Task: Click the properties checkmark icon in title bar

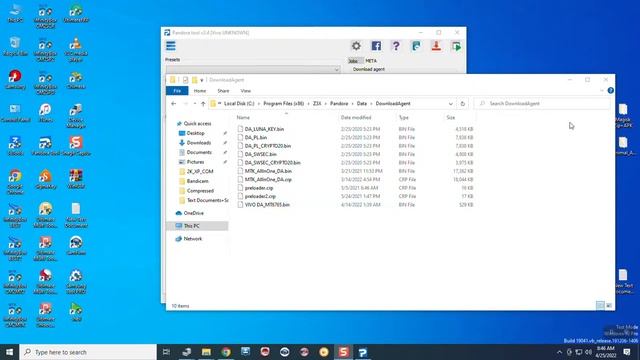Action: point(185,80)
